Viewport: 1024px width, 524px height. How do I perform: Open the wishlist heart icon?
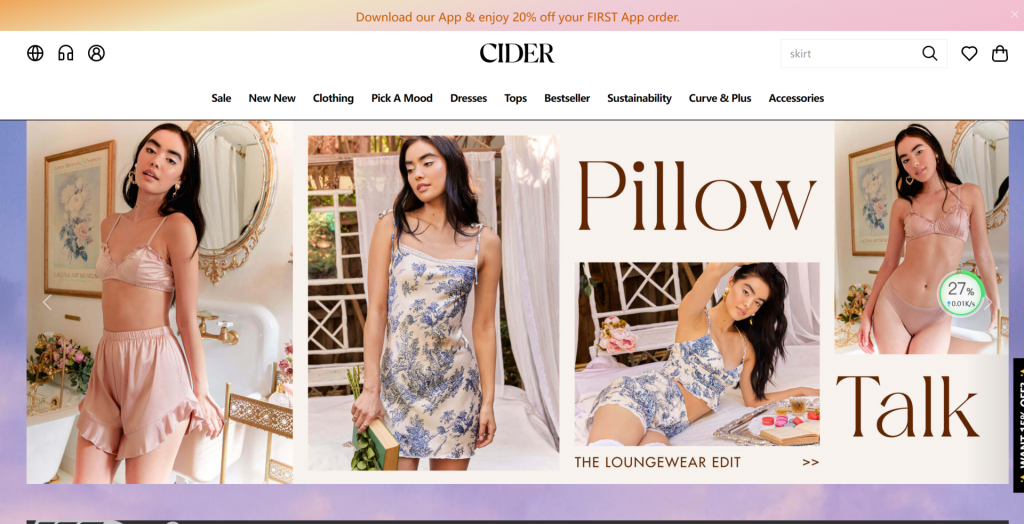[969, 54]
